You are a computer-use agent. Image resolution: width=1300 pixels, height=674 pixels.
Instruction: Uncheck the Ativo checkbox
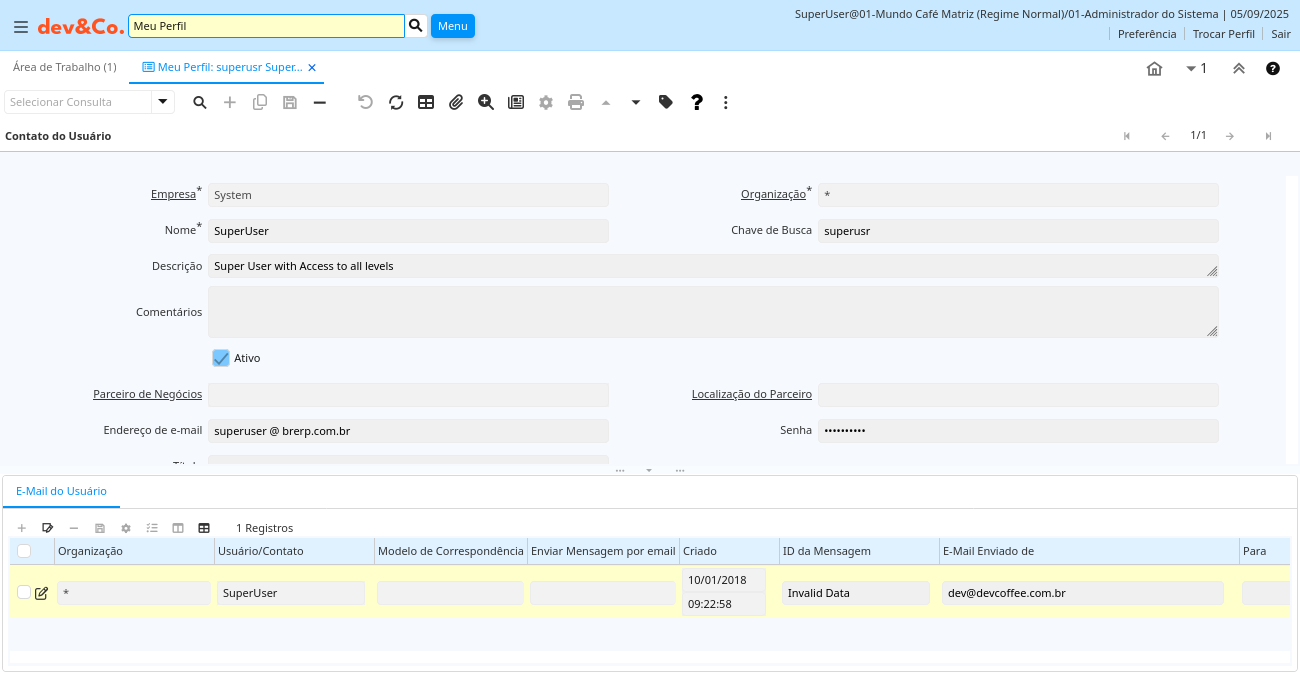pyautogui.click(x=221, y=358)
